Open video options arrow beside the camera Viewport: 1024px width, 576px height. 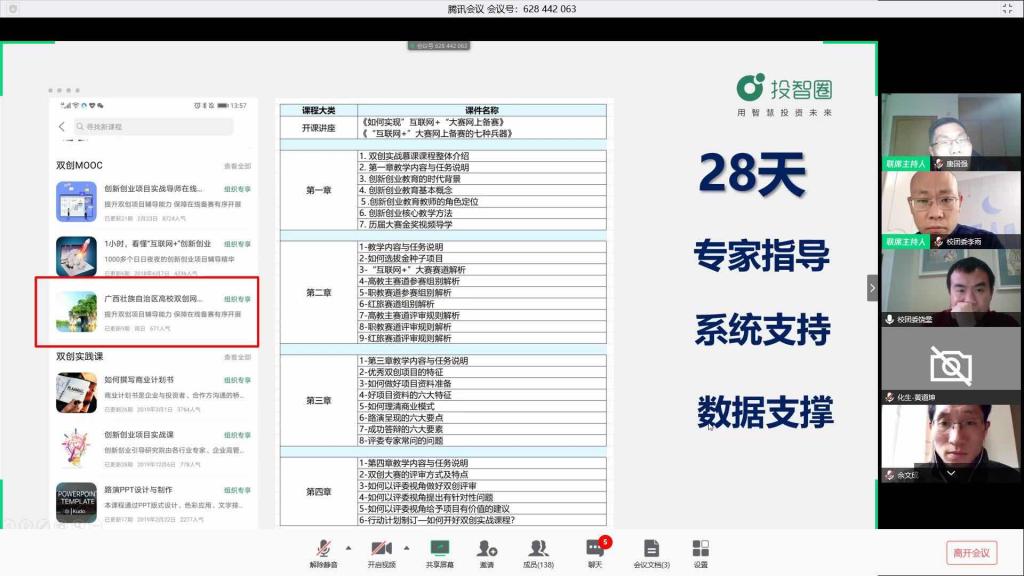(x=406, y=548)
